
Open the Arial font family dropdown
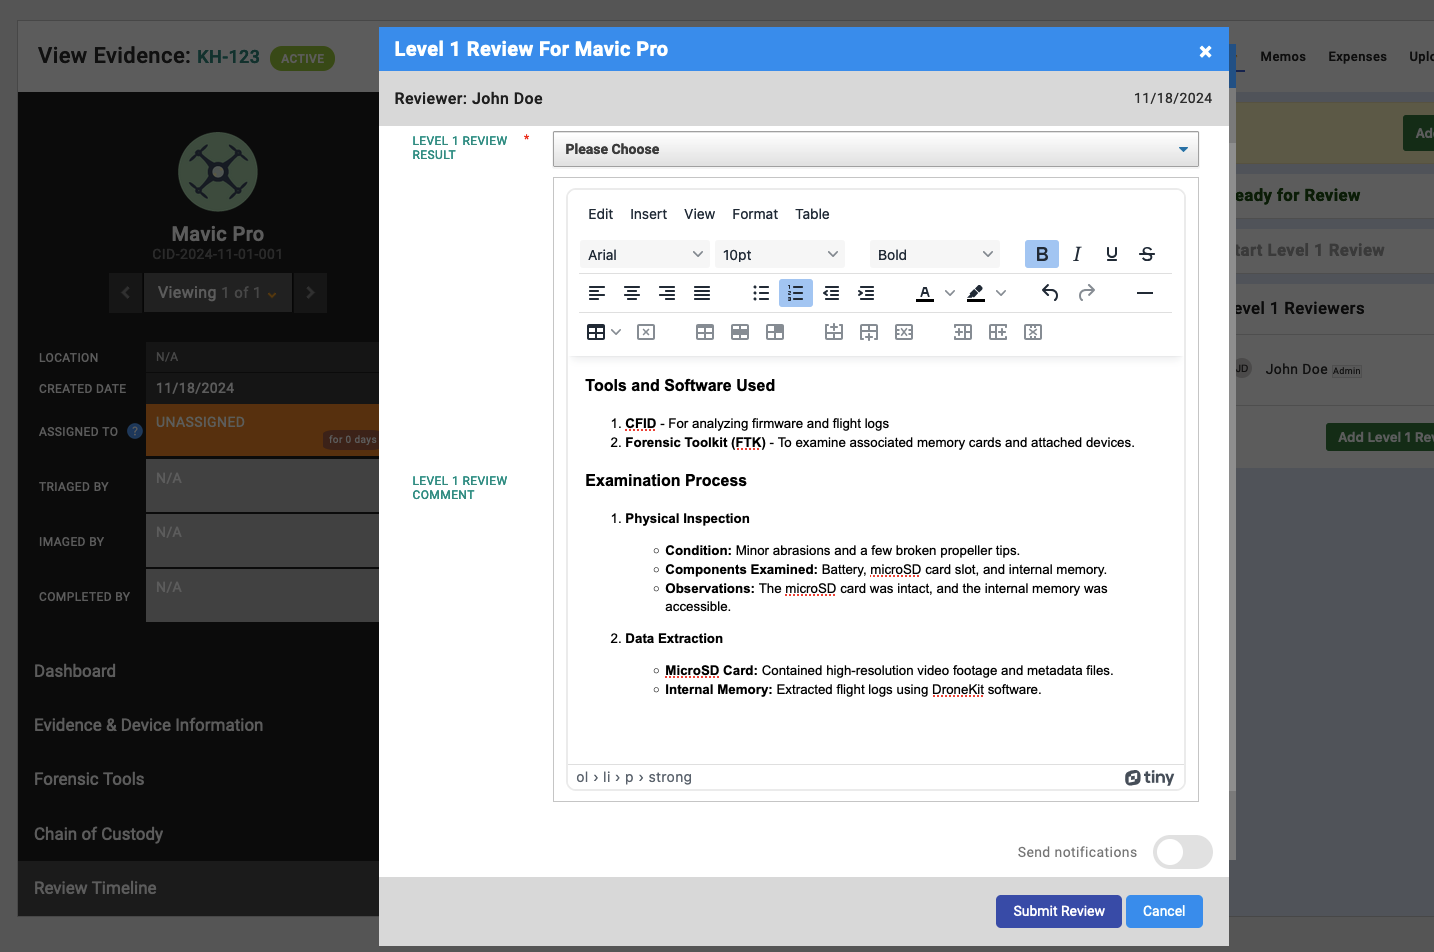point(645,254)
